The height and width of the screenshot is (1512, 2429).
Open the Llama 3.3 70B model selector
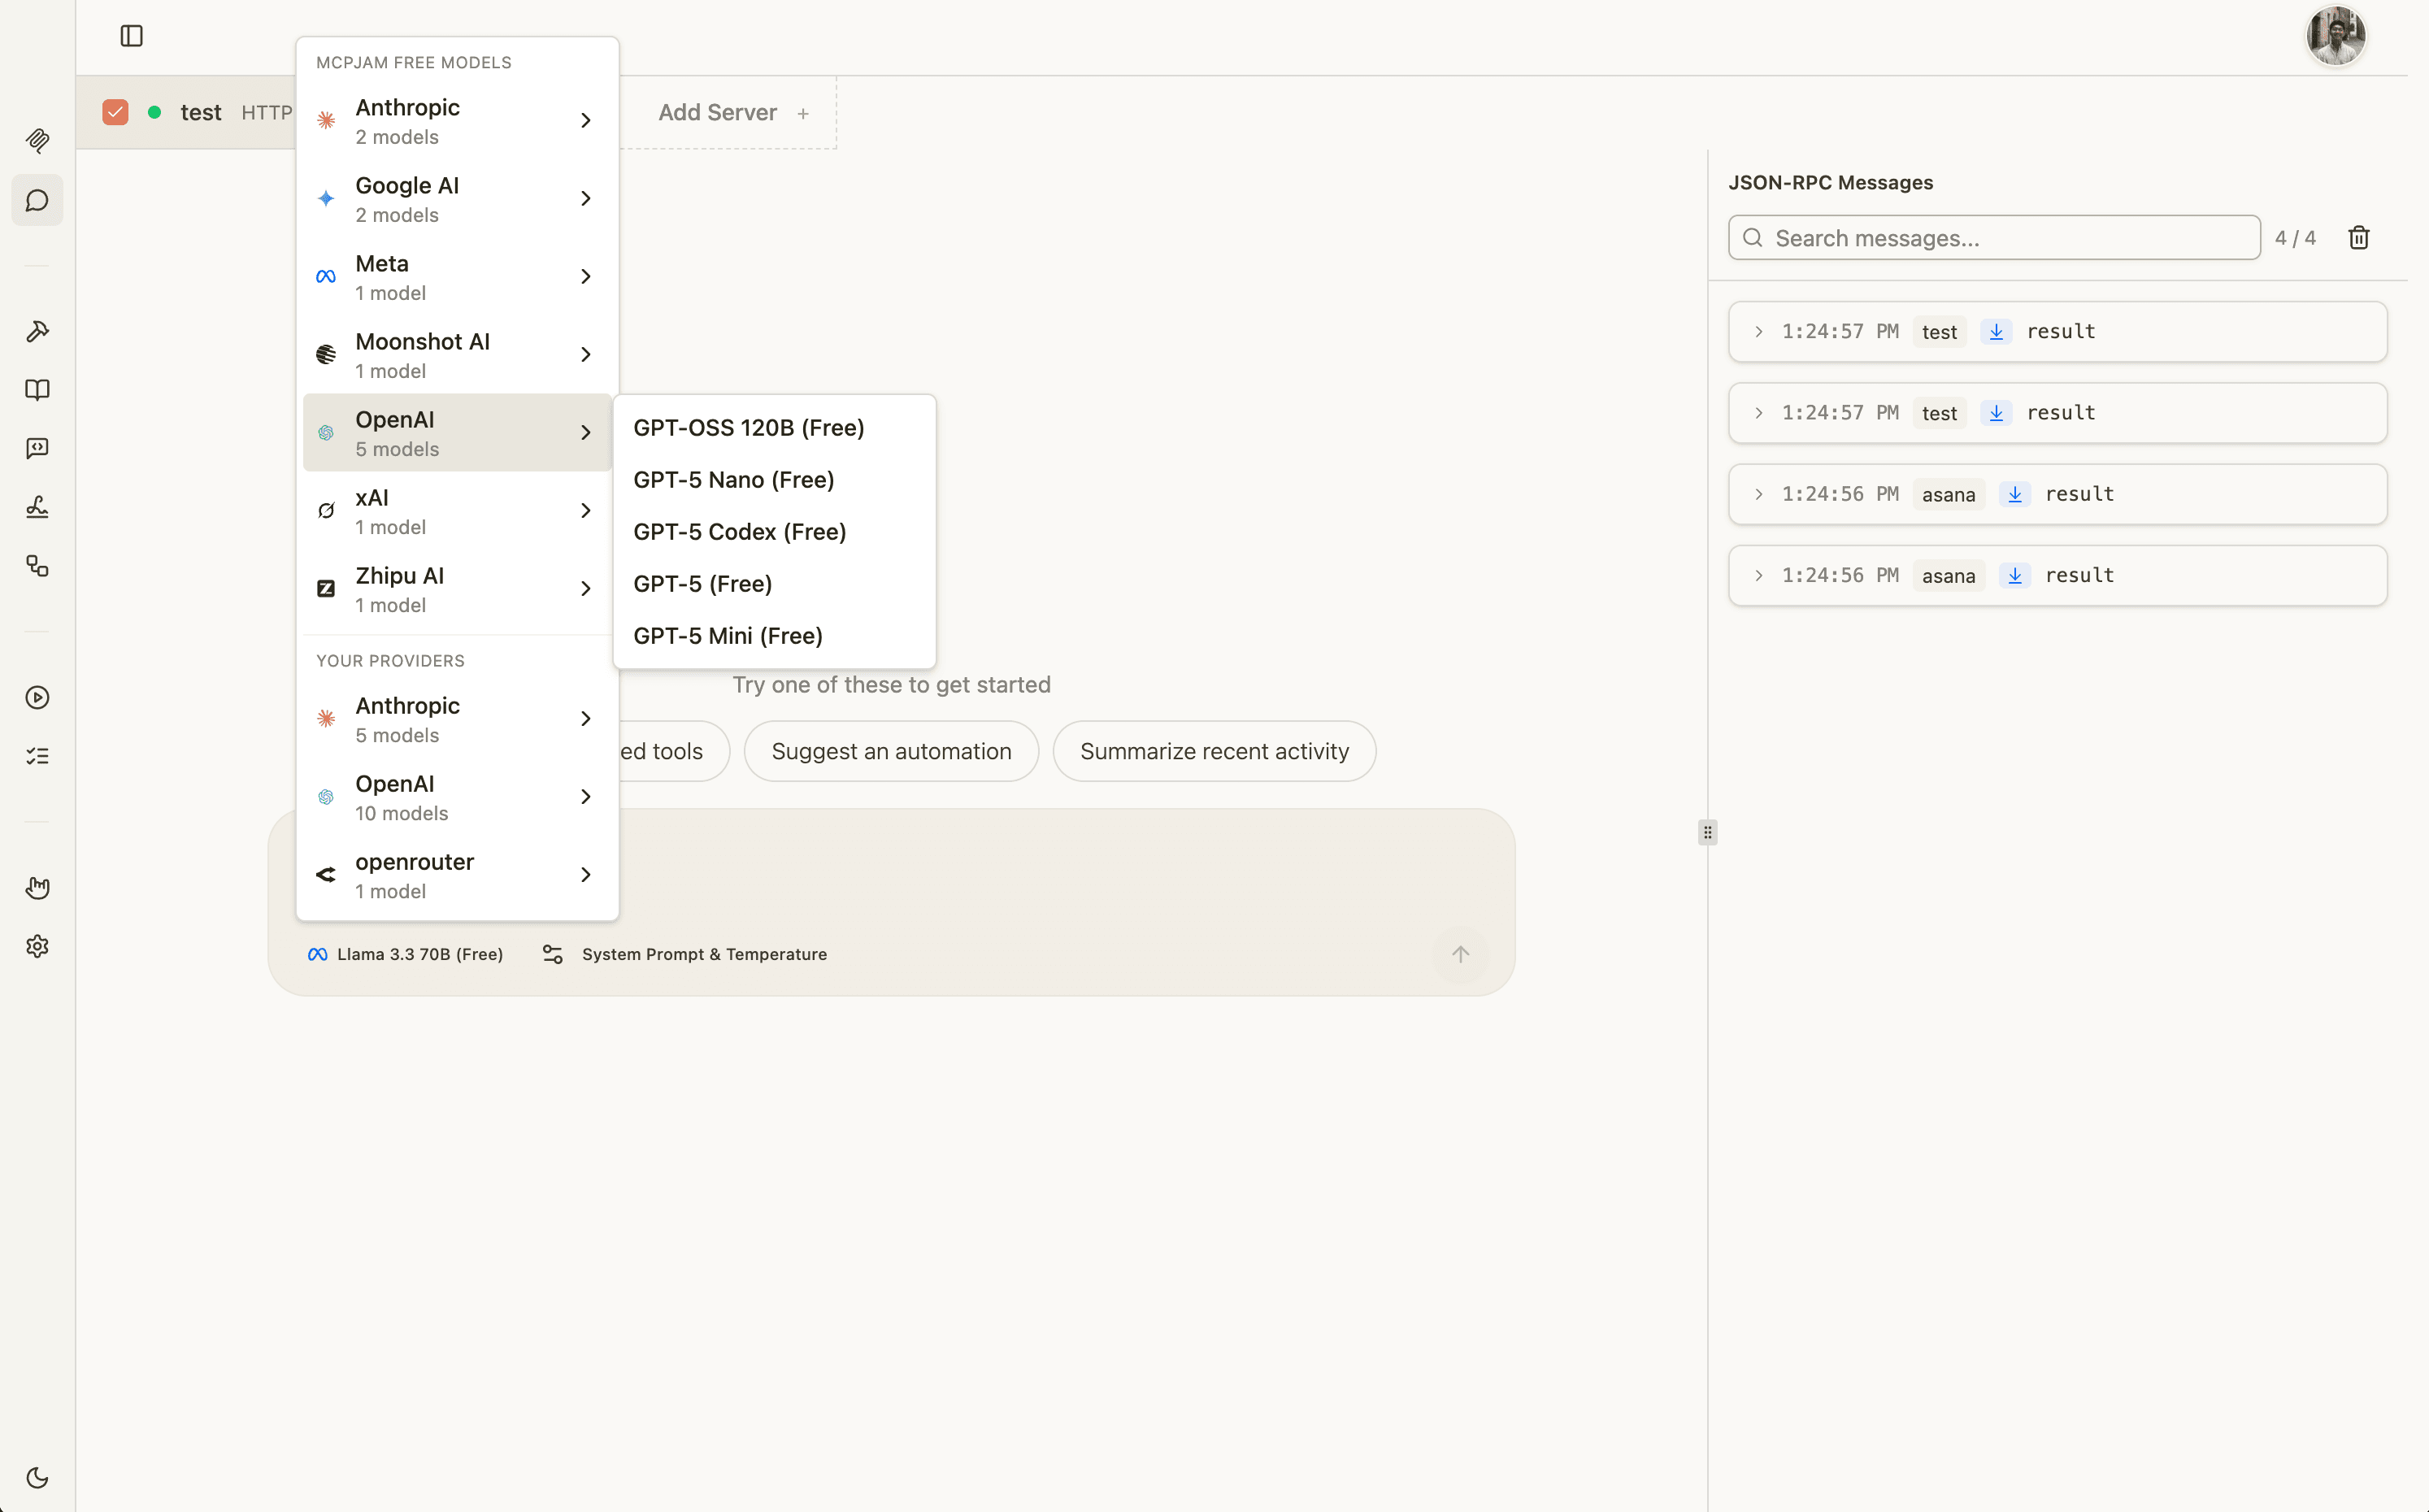[x=406, y=954]
